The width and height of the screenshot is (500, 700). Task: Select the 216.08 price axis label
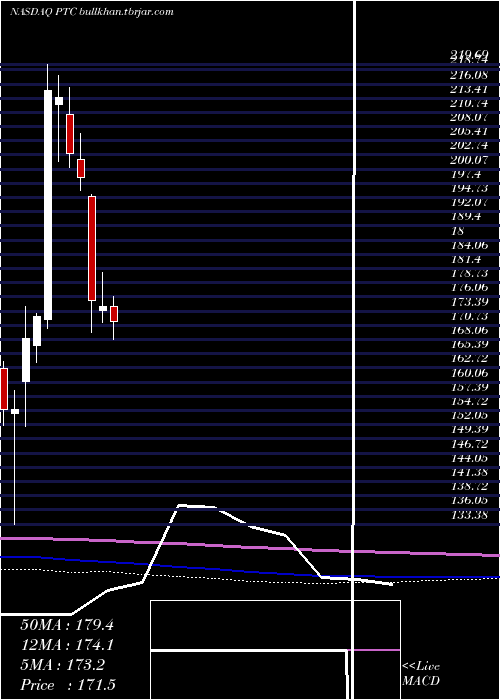click(x=469, y=75)
